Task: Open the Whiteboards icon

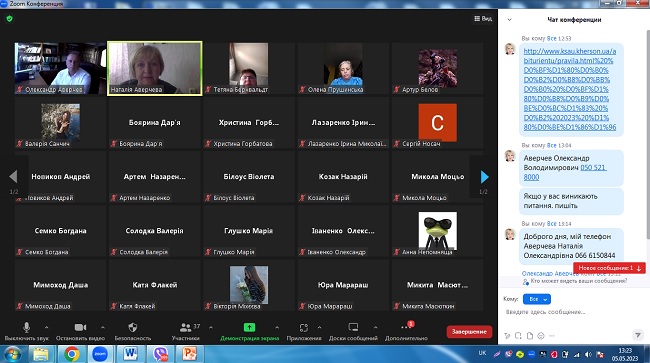Action: click(x=353, y=327)
